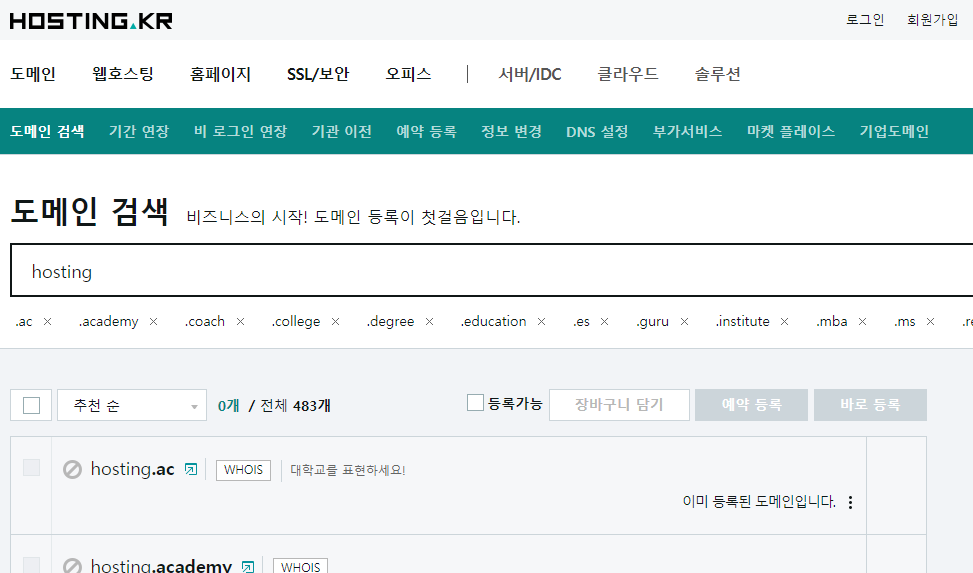This screenshot has width=973, height=573.
Task: Remove the .education extension filter
Action: coord(541,322)
